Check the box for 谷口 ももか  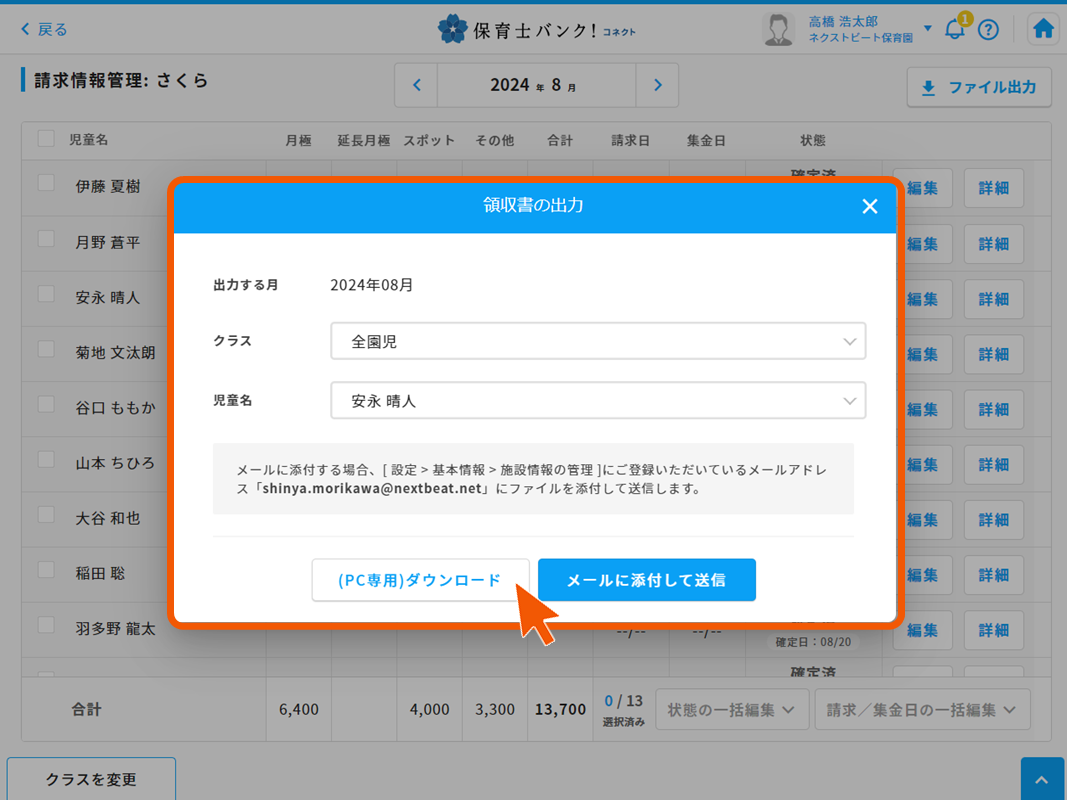pyautogui.click(x=46, y=404)
